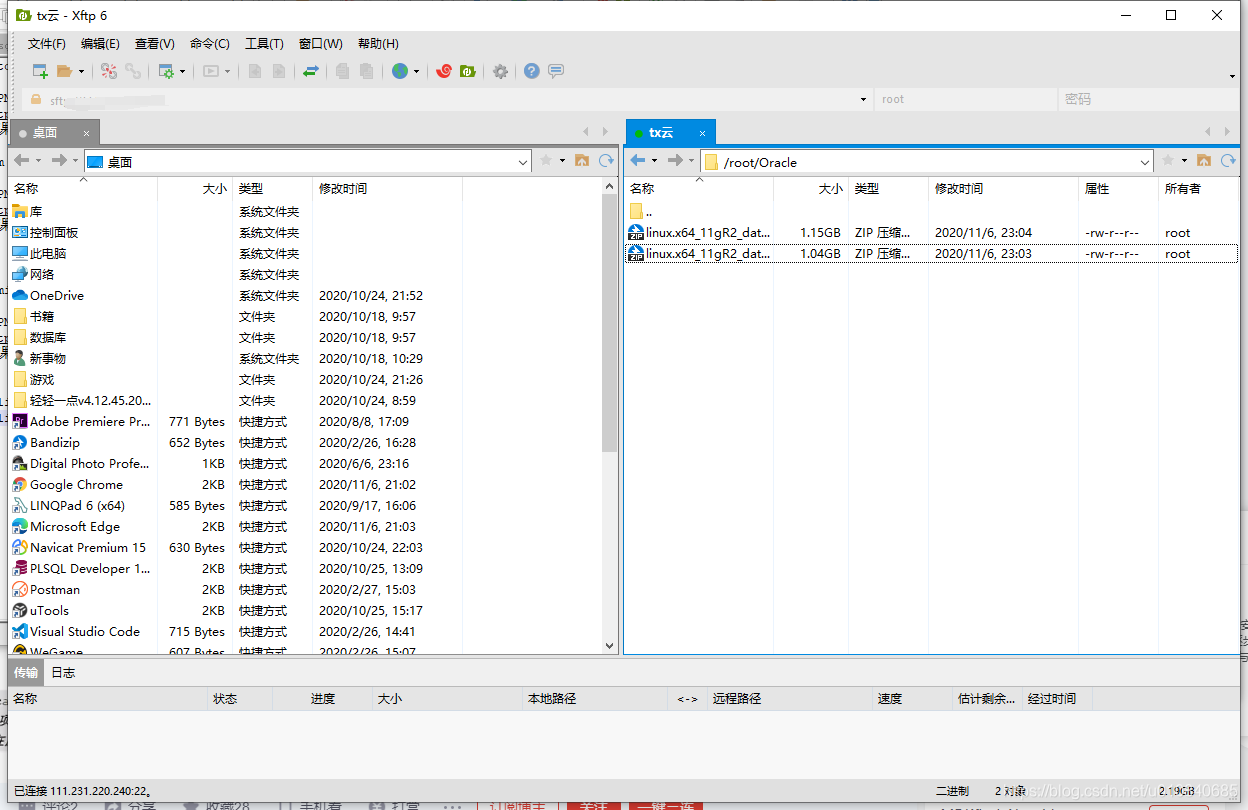Click the local pane vertical scrollbar
The height and width of the screenshot is (810, 1248).
[610, 322]
